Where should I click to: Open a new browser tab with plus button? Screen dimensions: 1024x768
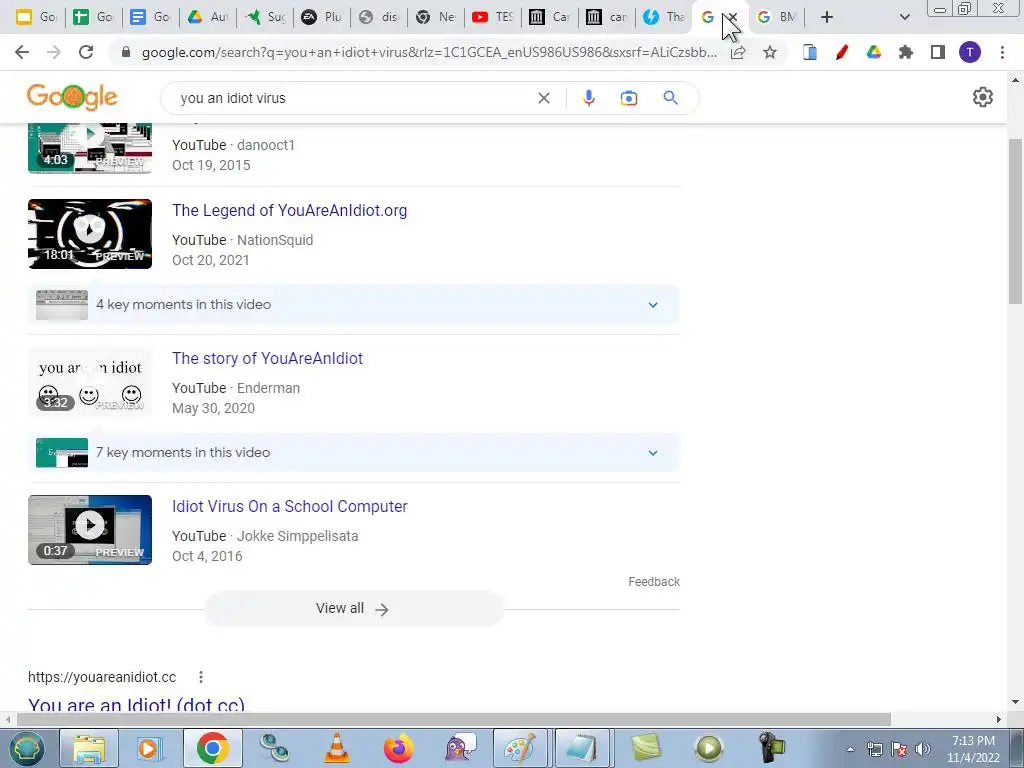(827, 17)
